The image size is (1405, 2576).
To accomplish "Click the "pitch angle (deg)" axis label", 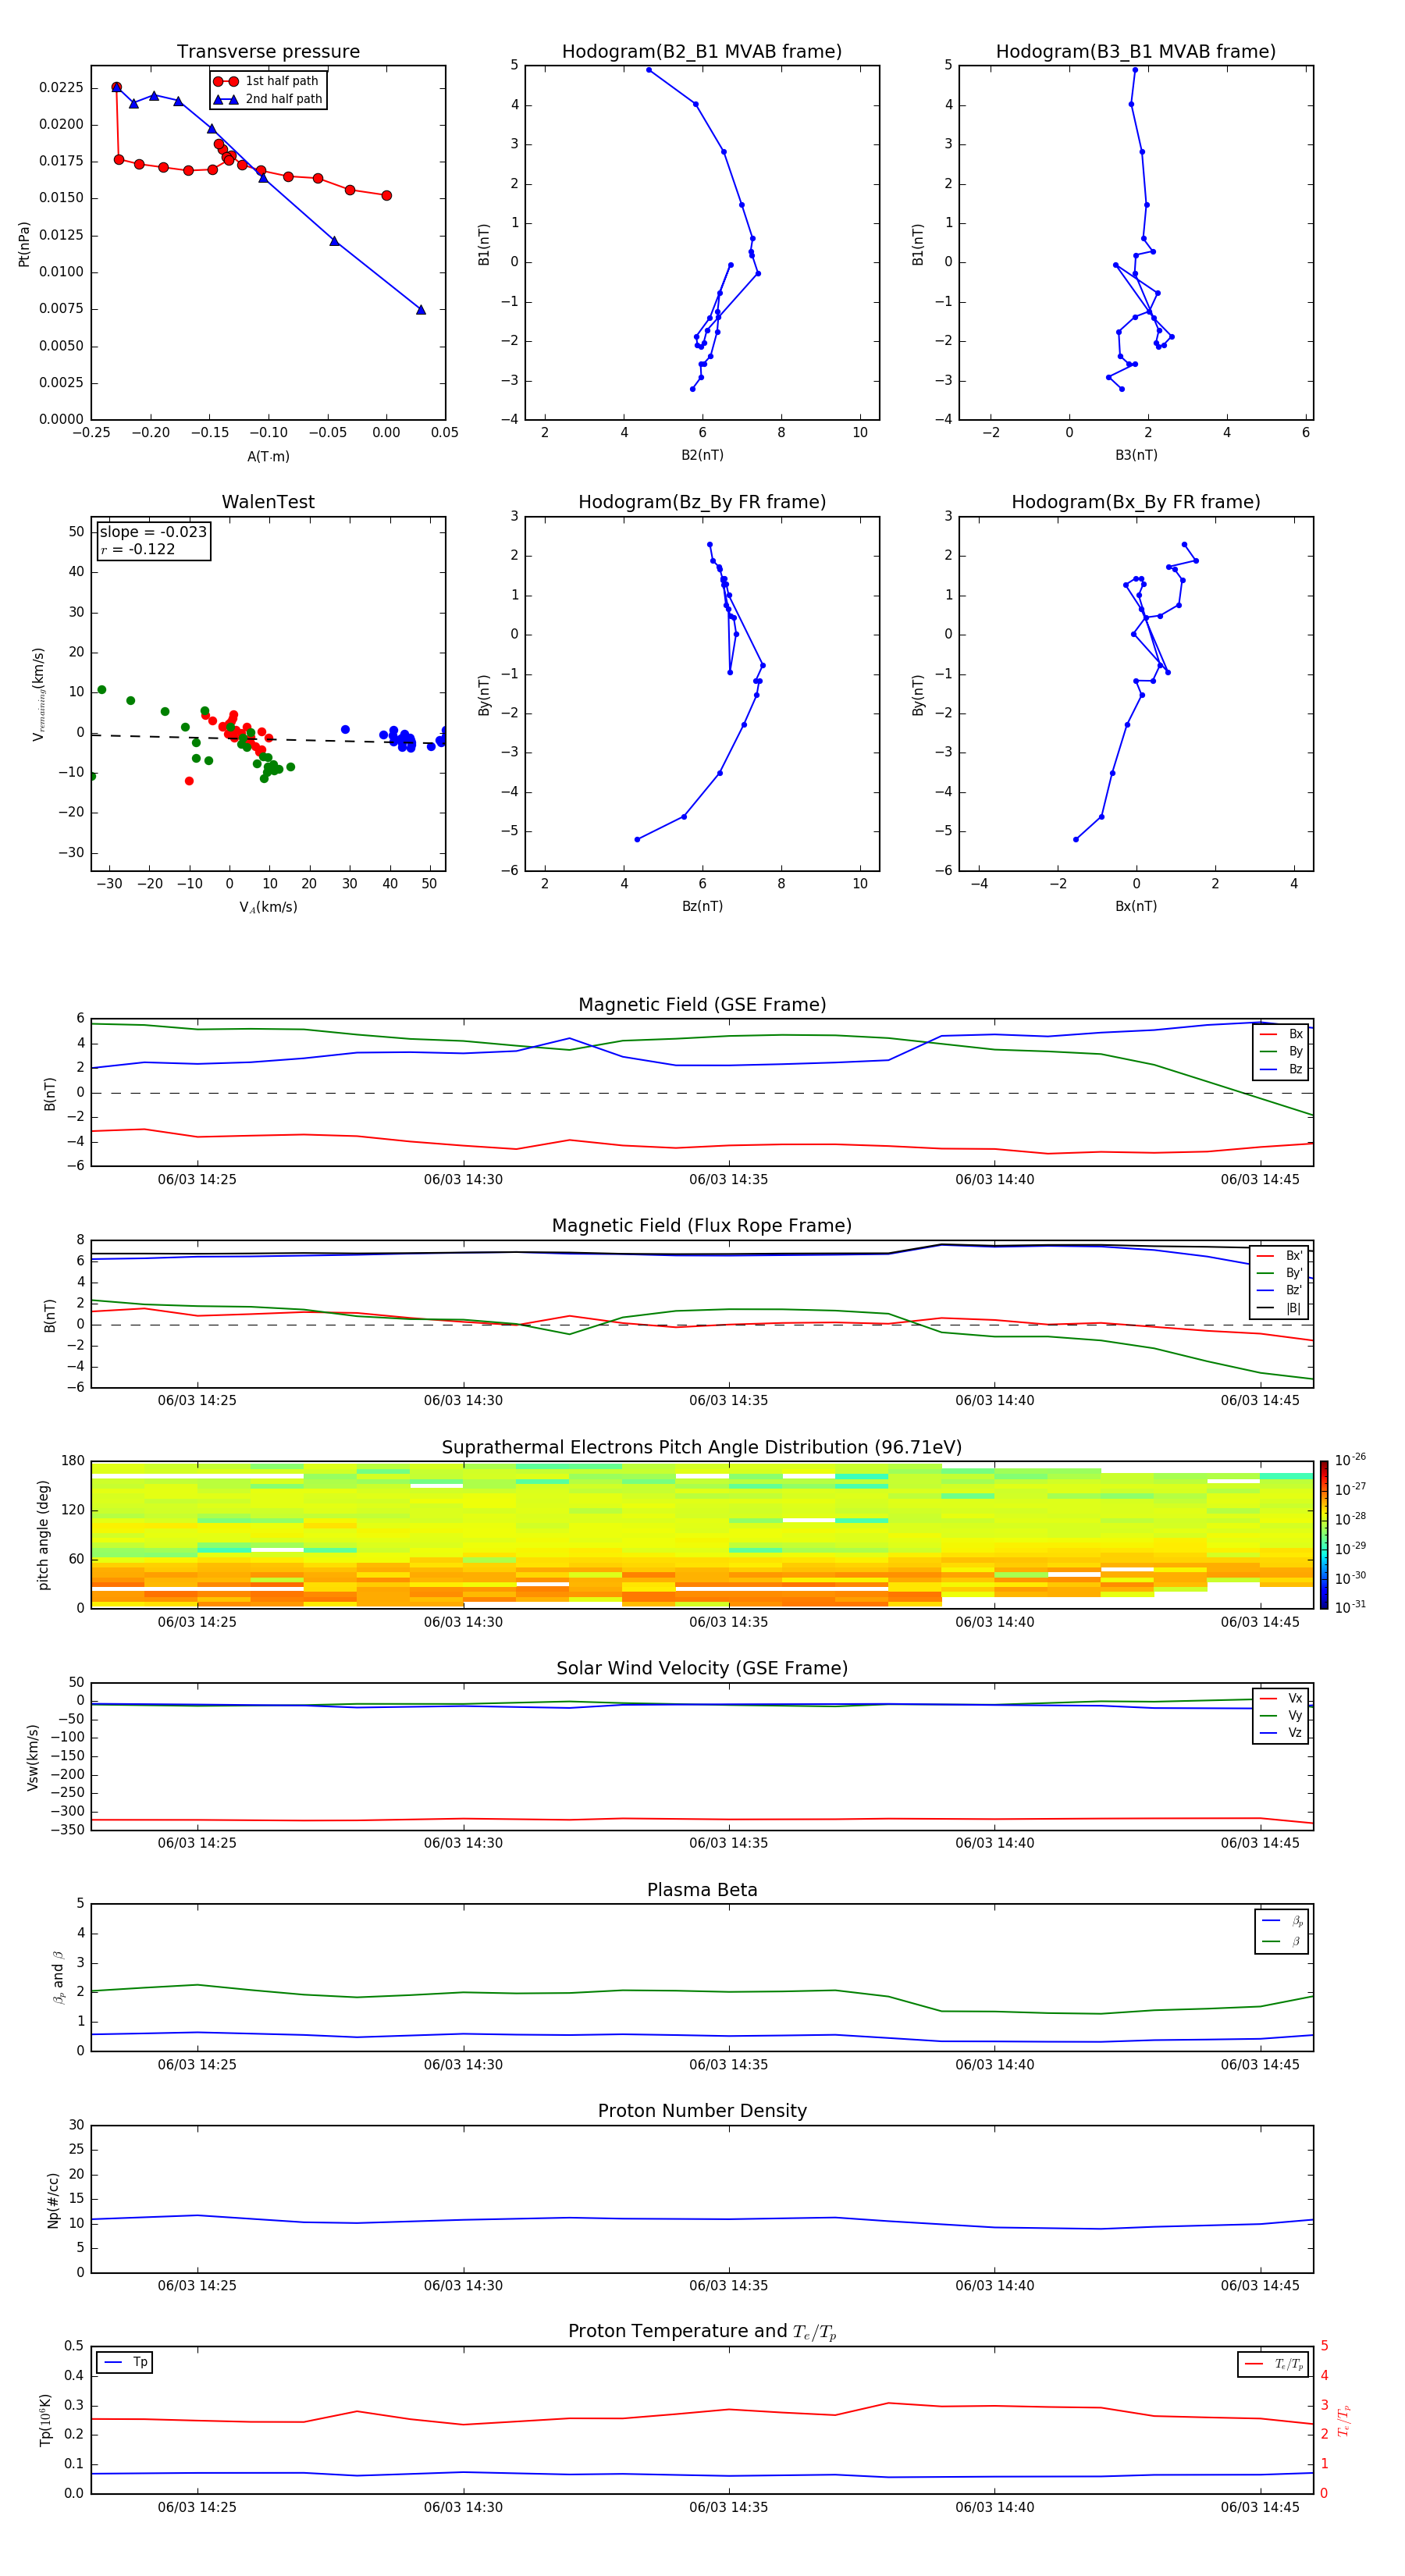I will [43, 1534].
